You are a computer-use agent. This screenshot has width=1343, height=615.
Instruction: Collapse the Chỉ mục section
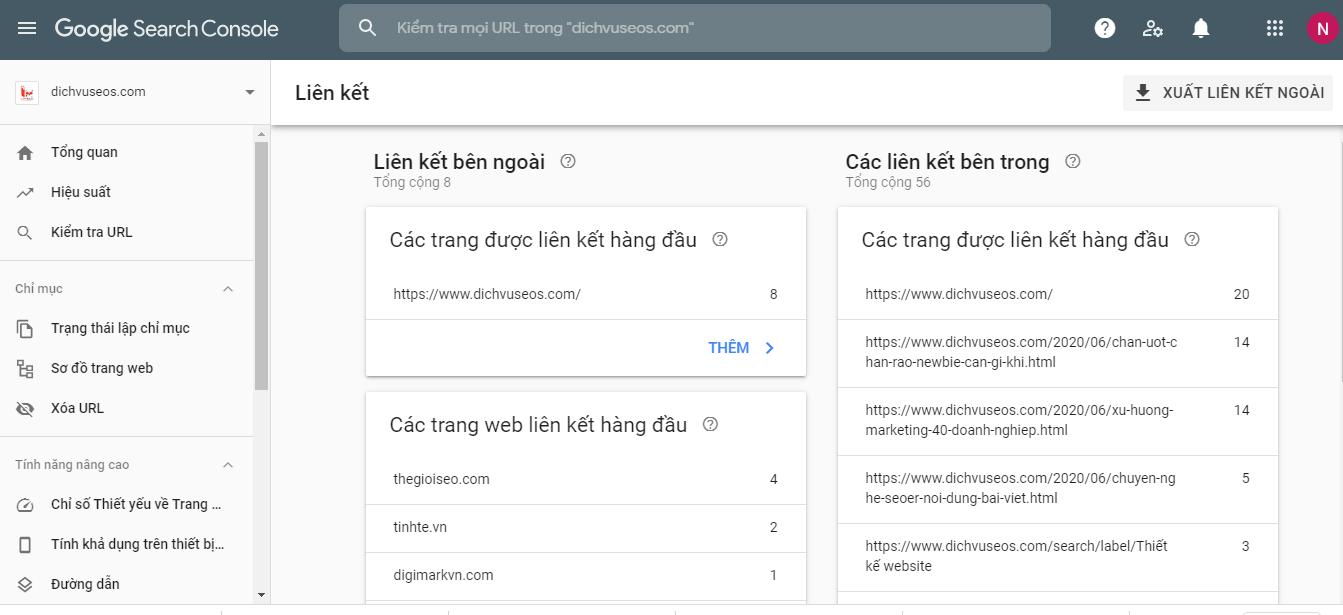point(228,289)
